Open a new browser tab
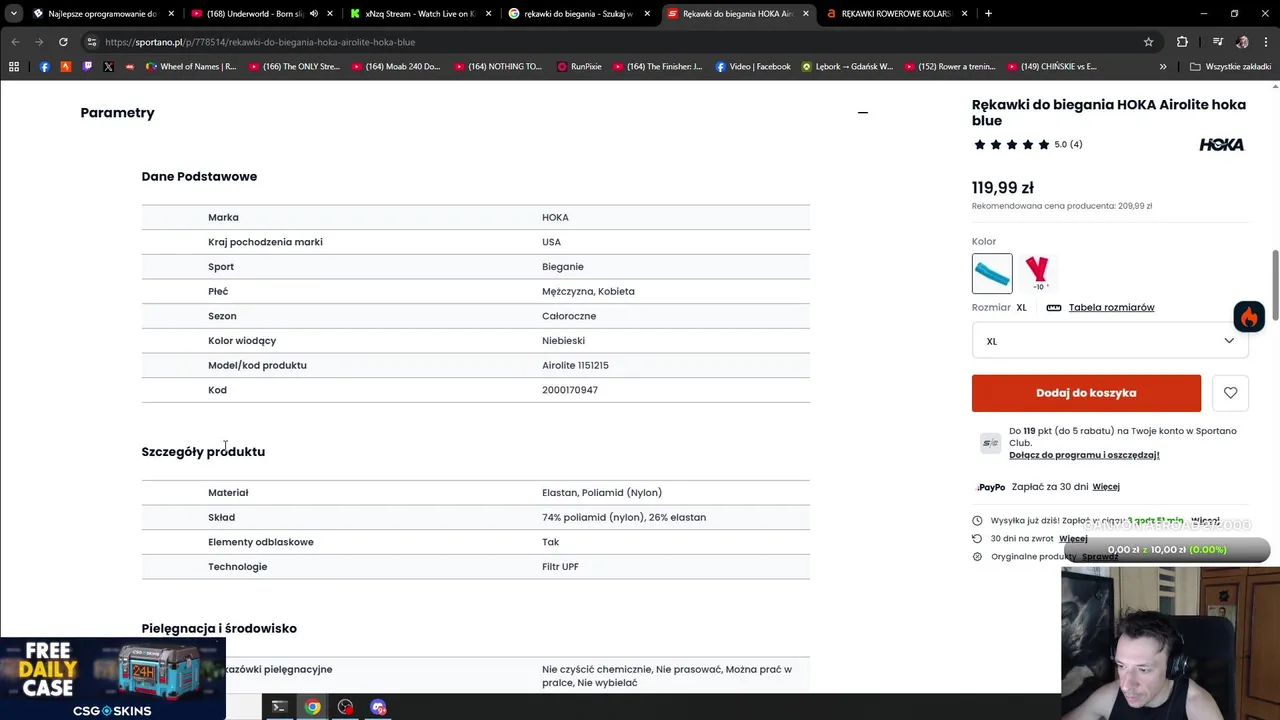 988,14
